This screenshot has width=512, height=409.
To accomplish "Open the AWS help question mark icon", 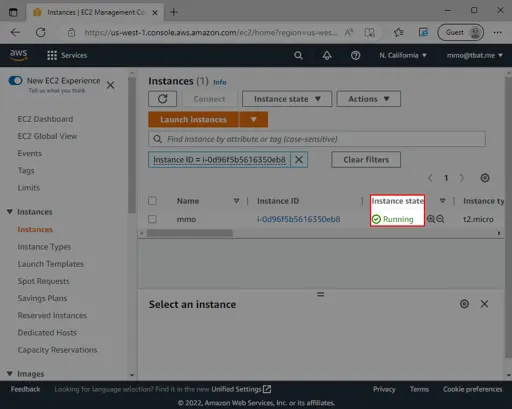I will 355,55.
